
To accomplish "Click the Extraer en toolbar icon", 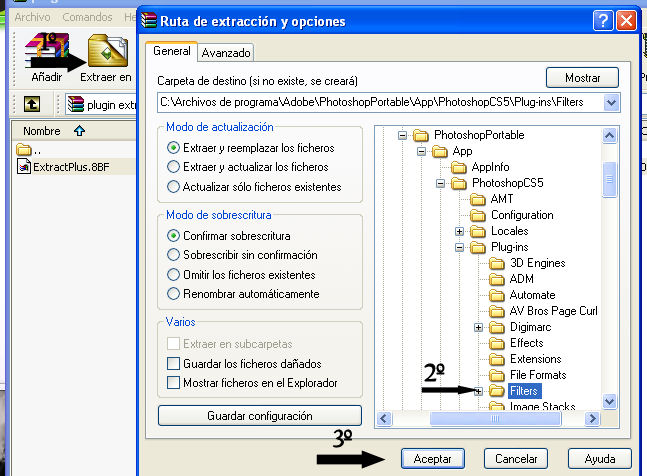I will click(x=108, y=51).
